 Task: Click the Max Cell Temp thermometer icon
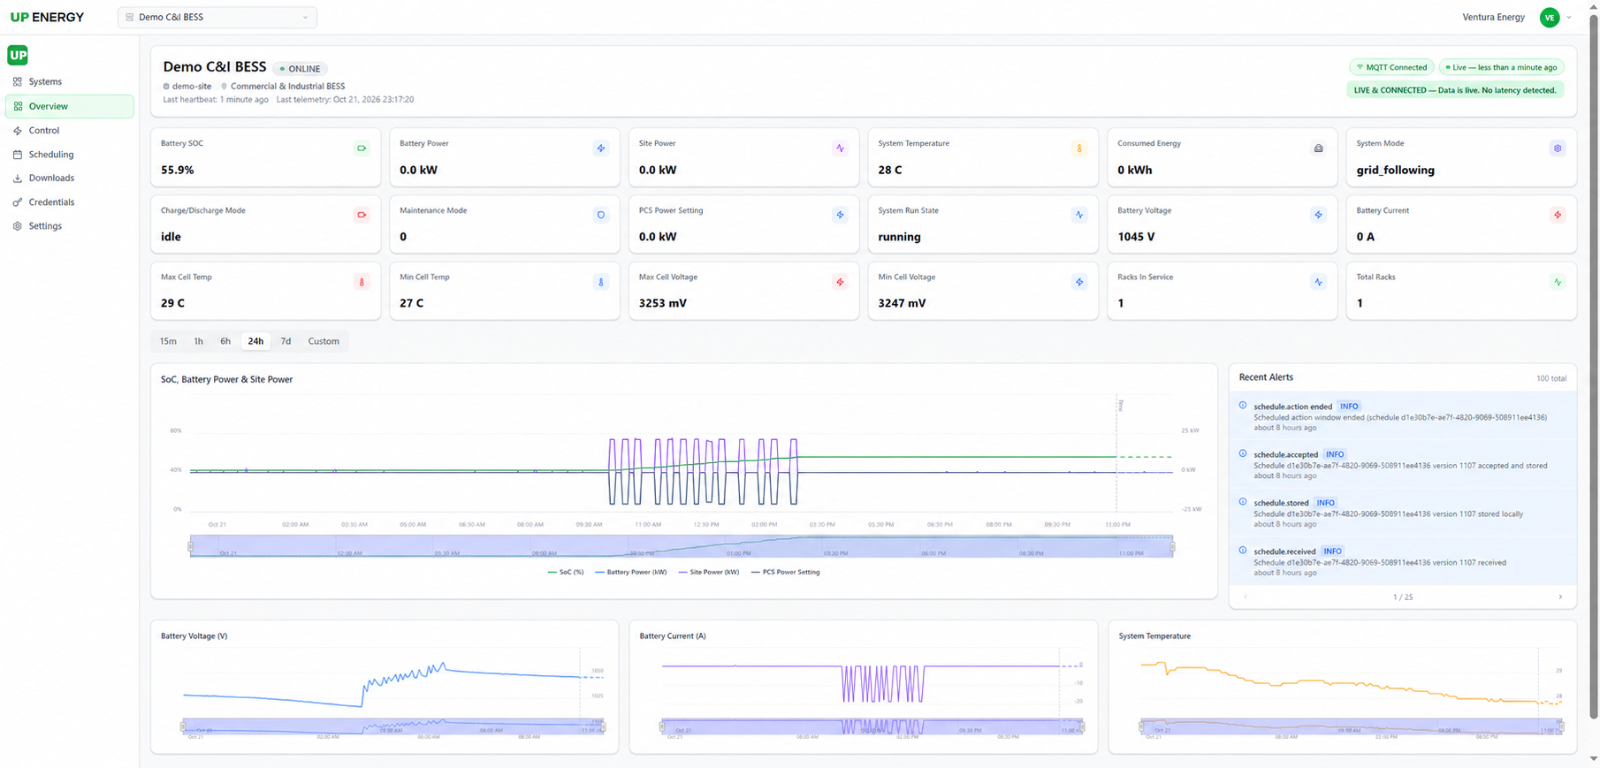[362, 282]
